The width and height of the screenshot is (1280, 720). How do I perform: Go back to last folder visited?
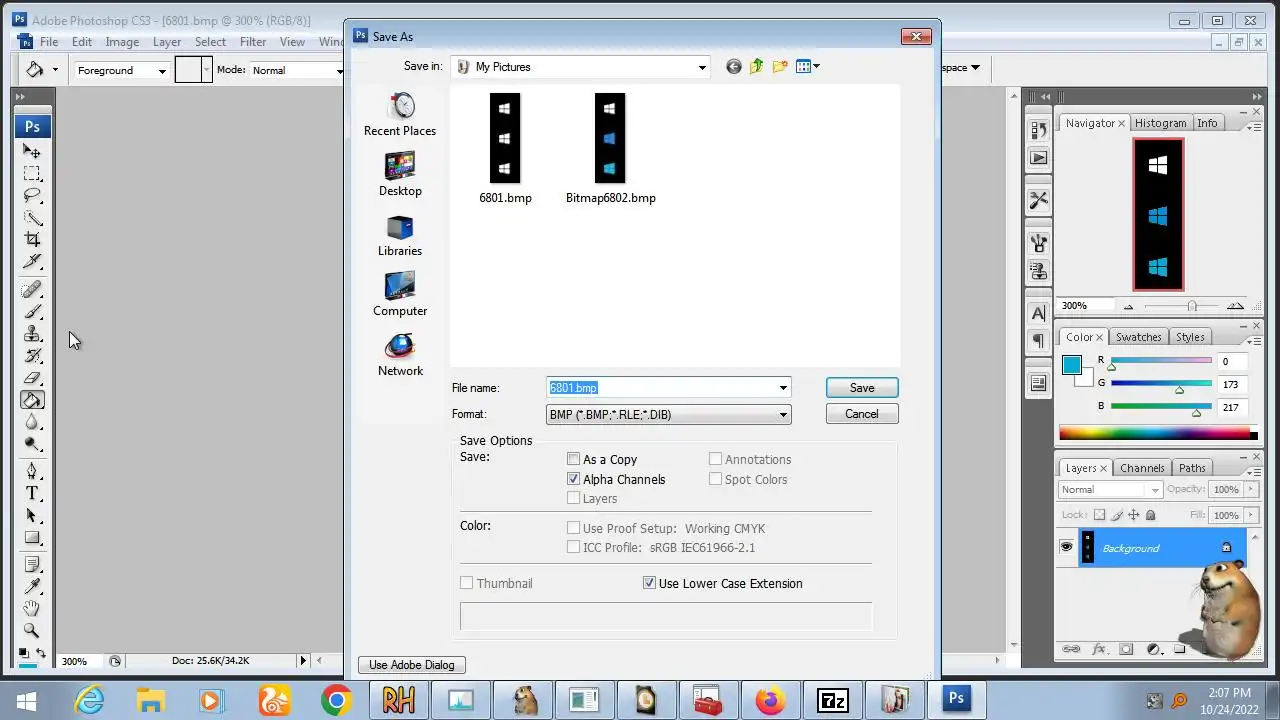tap(733, 67)
